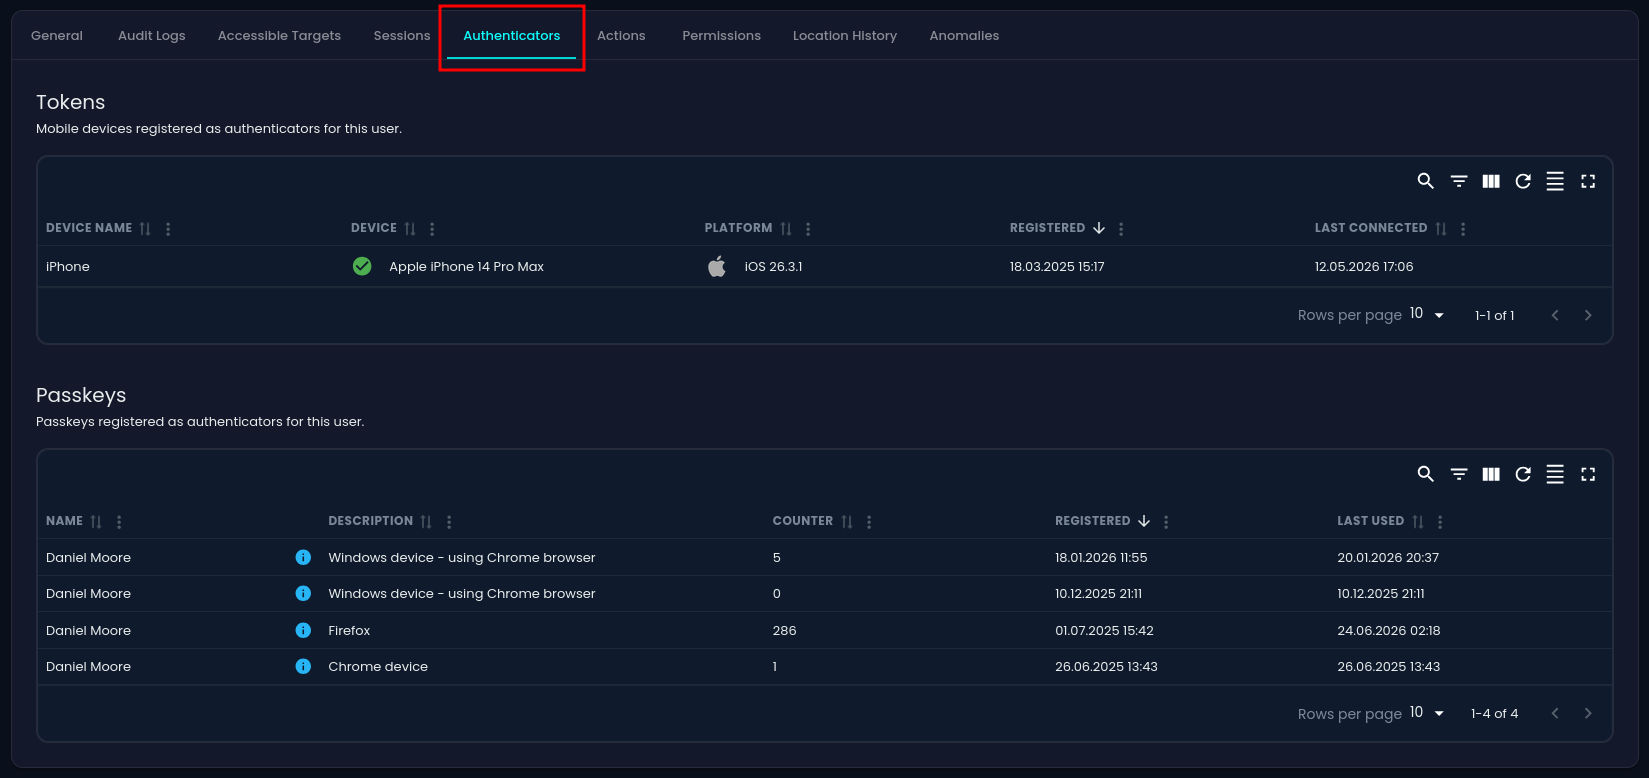Refresh the Tokens table
The width and height of the screenshot is (1649, 778).
click(1523, 181)
